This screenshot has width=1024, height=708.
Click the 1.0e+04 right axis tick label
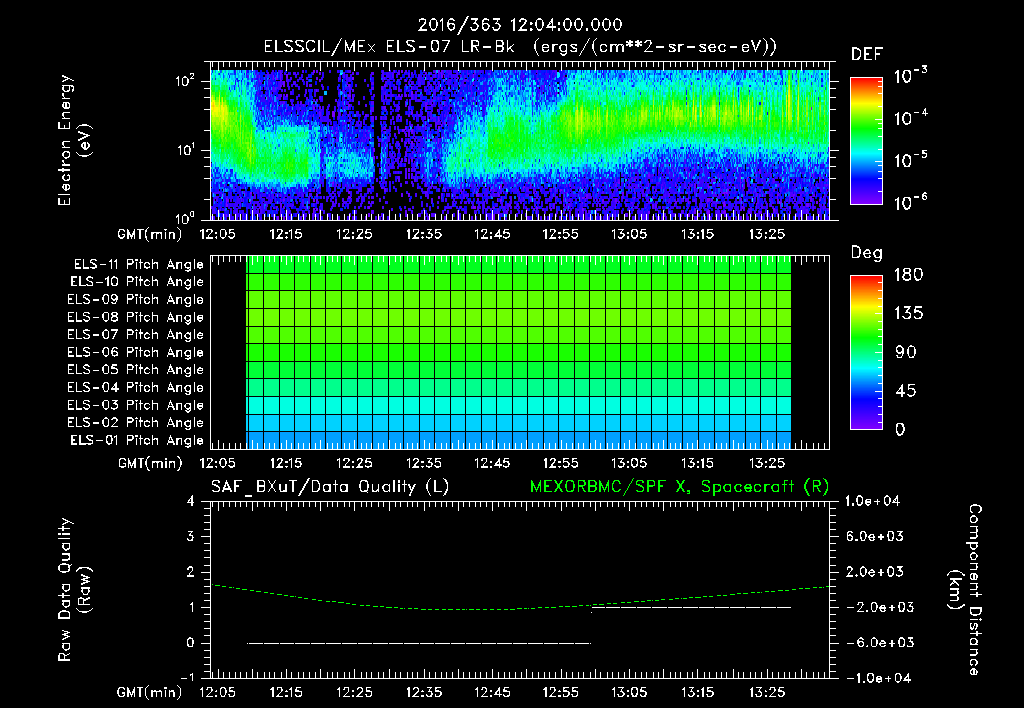point(872,501)
